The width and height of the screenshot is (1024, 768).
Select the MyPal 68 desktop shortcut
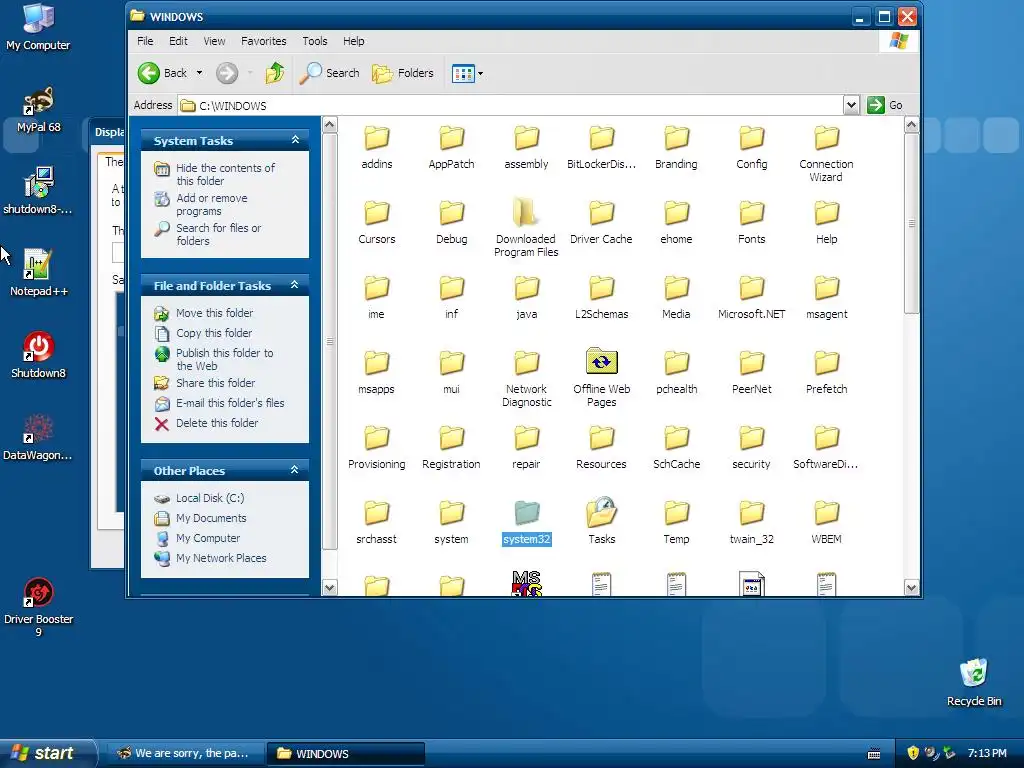point(39,110)
